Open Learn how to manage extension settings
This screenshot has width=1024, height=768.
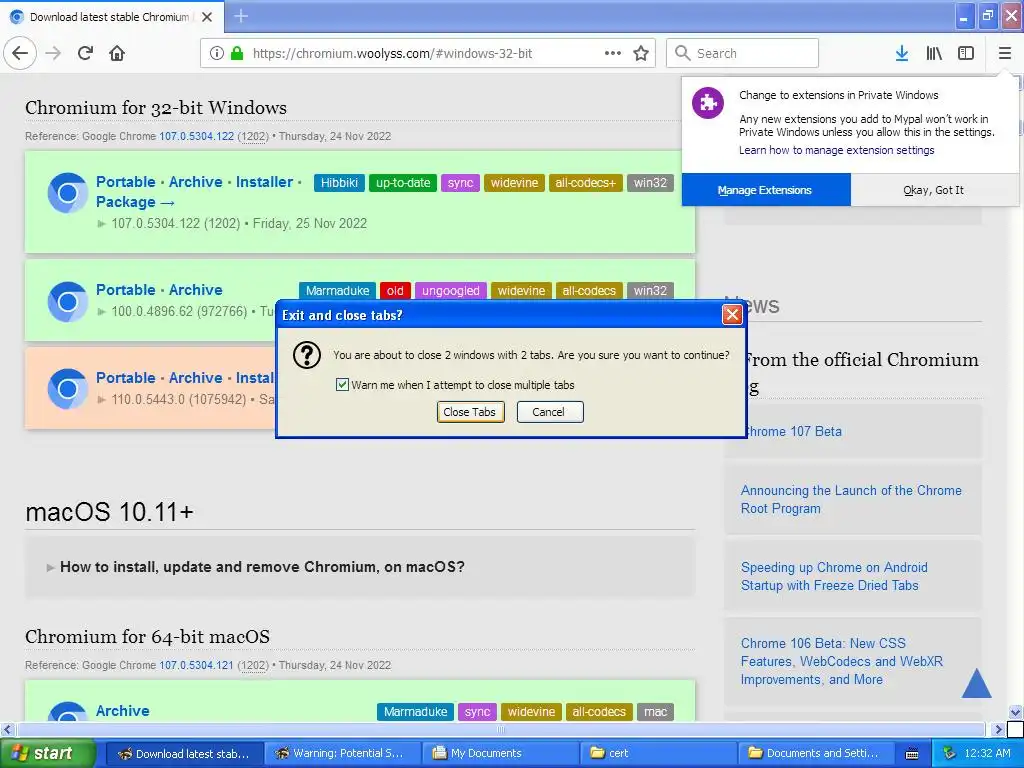[837, 150]
